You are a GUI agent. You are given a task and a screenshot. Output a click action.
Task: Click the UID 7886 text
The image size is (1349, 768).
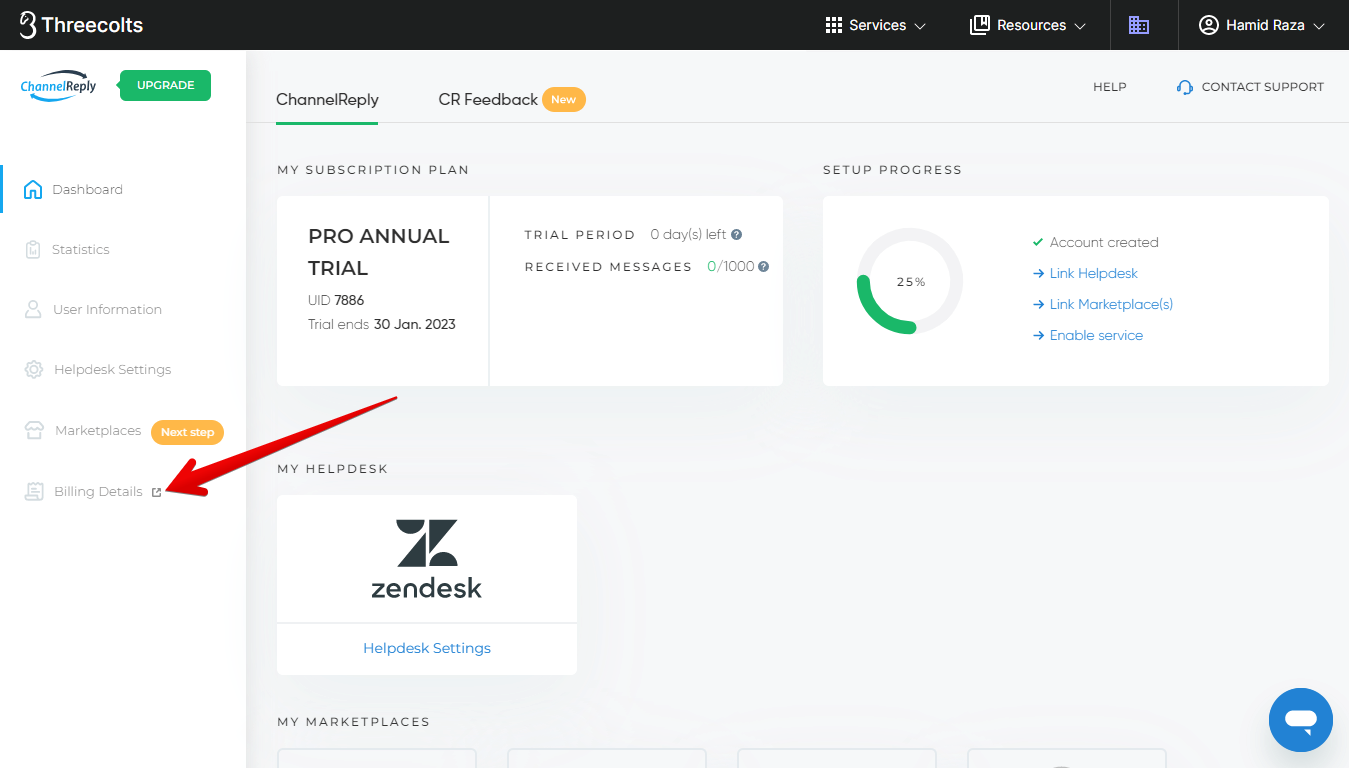336,300
